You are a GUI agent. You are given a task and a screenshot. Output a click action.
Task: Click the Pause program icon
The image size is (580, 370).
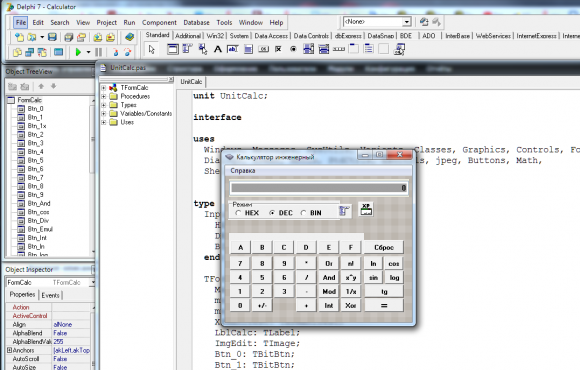[x=98, y=52]
